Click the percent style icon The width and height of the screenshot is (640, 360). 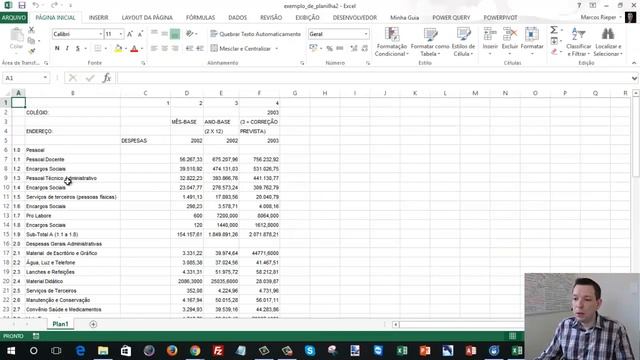tap(329, 48)
